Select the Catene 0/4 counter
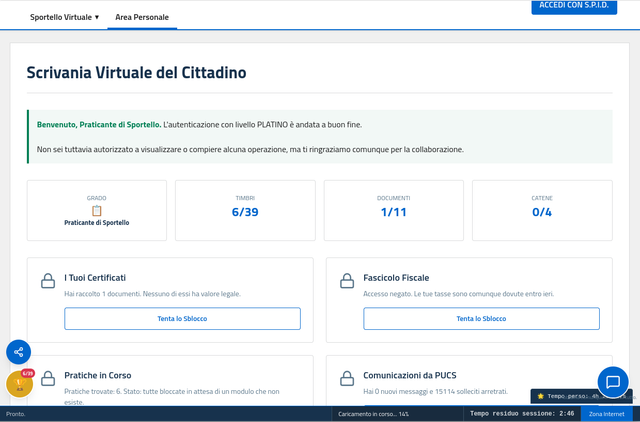The height and width of the screenshot is (422, 640). click(x=542, y=212)
